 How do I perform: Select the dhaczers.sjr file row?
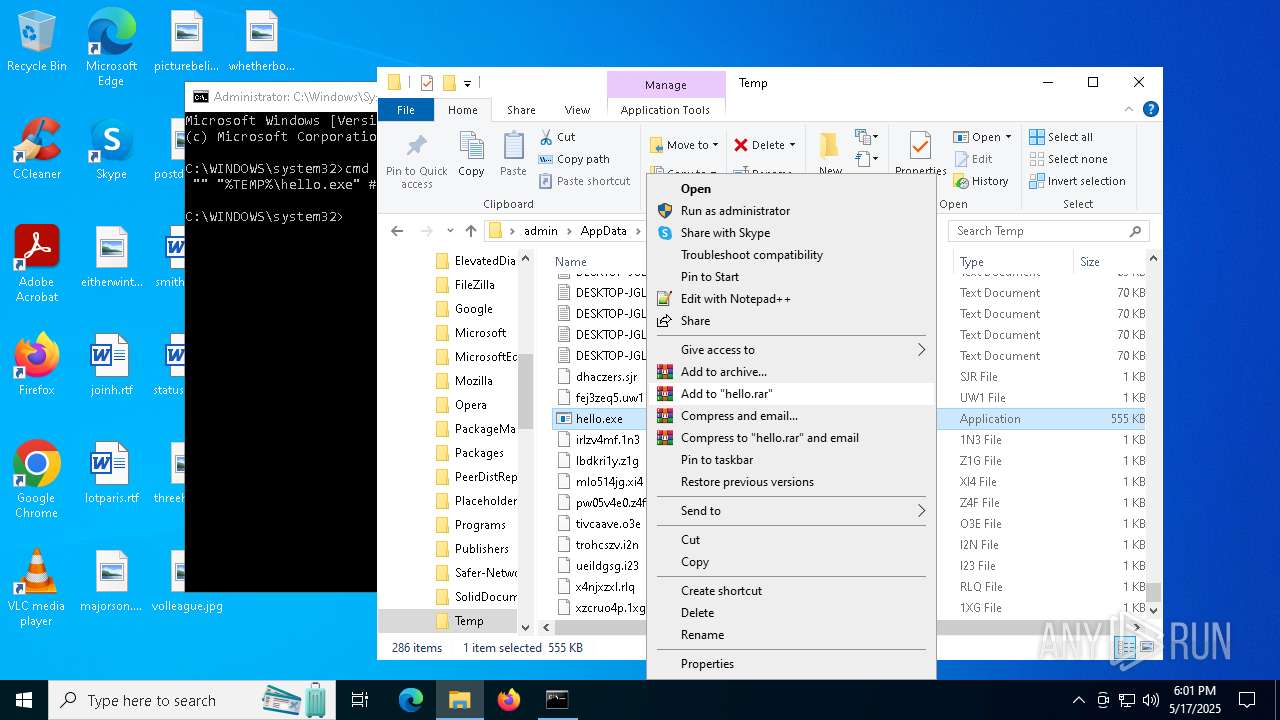(606, 377)
